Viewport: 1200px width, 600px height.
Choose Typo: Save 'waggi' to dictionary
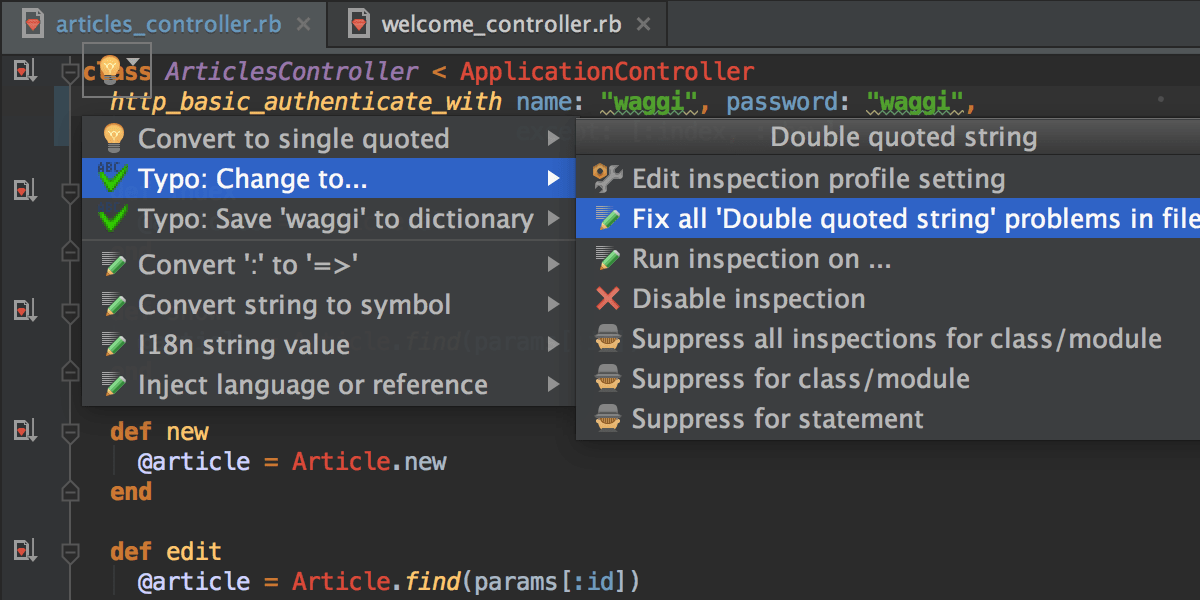(x=335, y=219)
